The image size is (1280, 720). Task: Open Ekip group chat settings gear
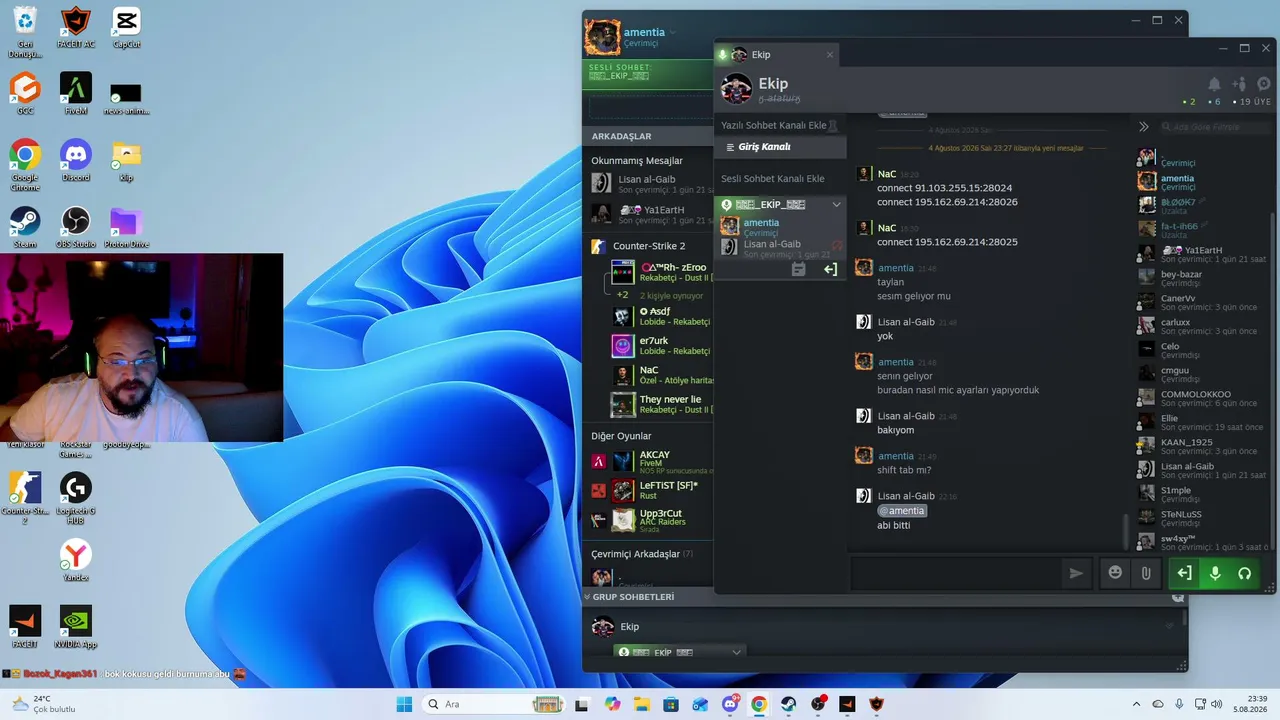pyautogui.click(x=1264, y=85)
